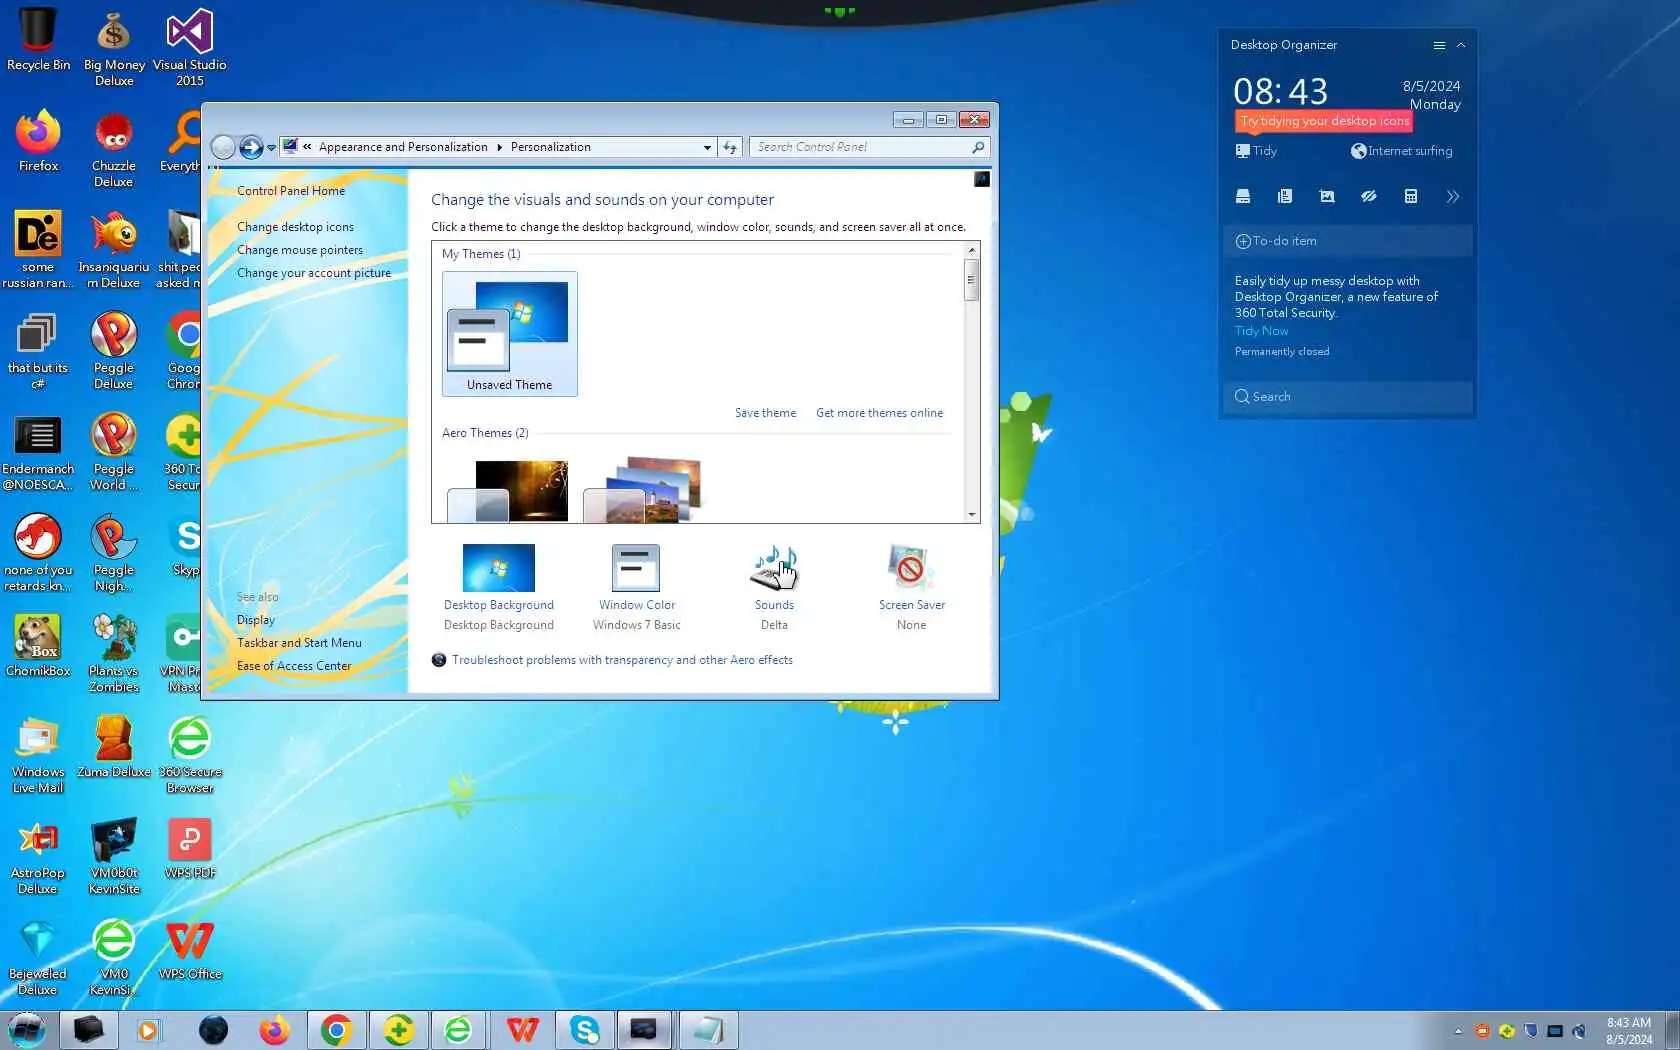Open Ease of Access Center link

(x=294, y=666)
